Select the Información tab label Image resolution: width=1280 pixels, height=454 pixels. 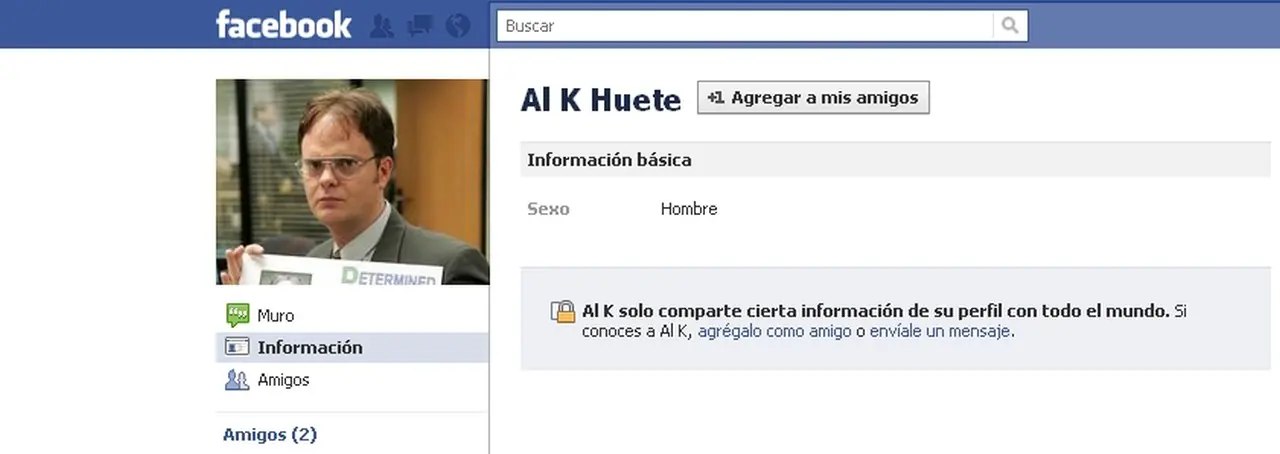click(310, 348)
